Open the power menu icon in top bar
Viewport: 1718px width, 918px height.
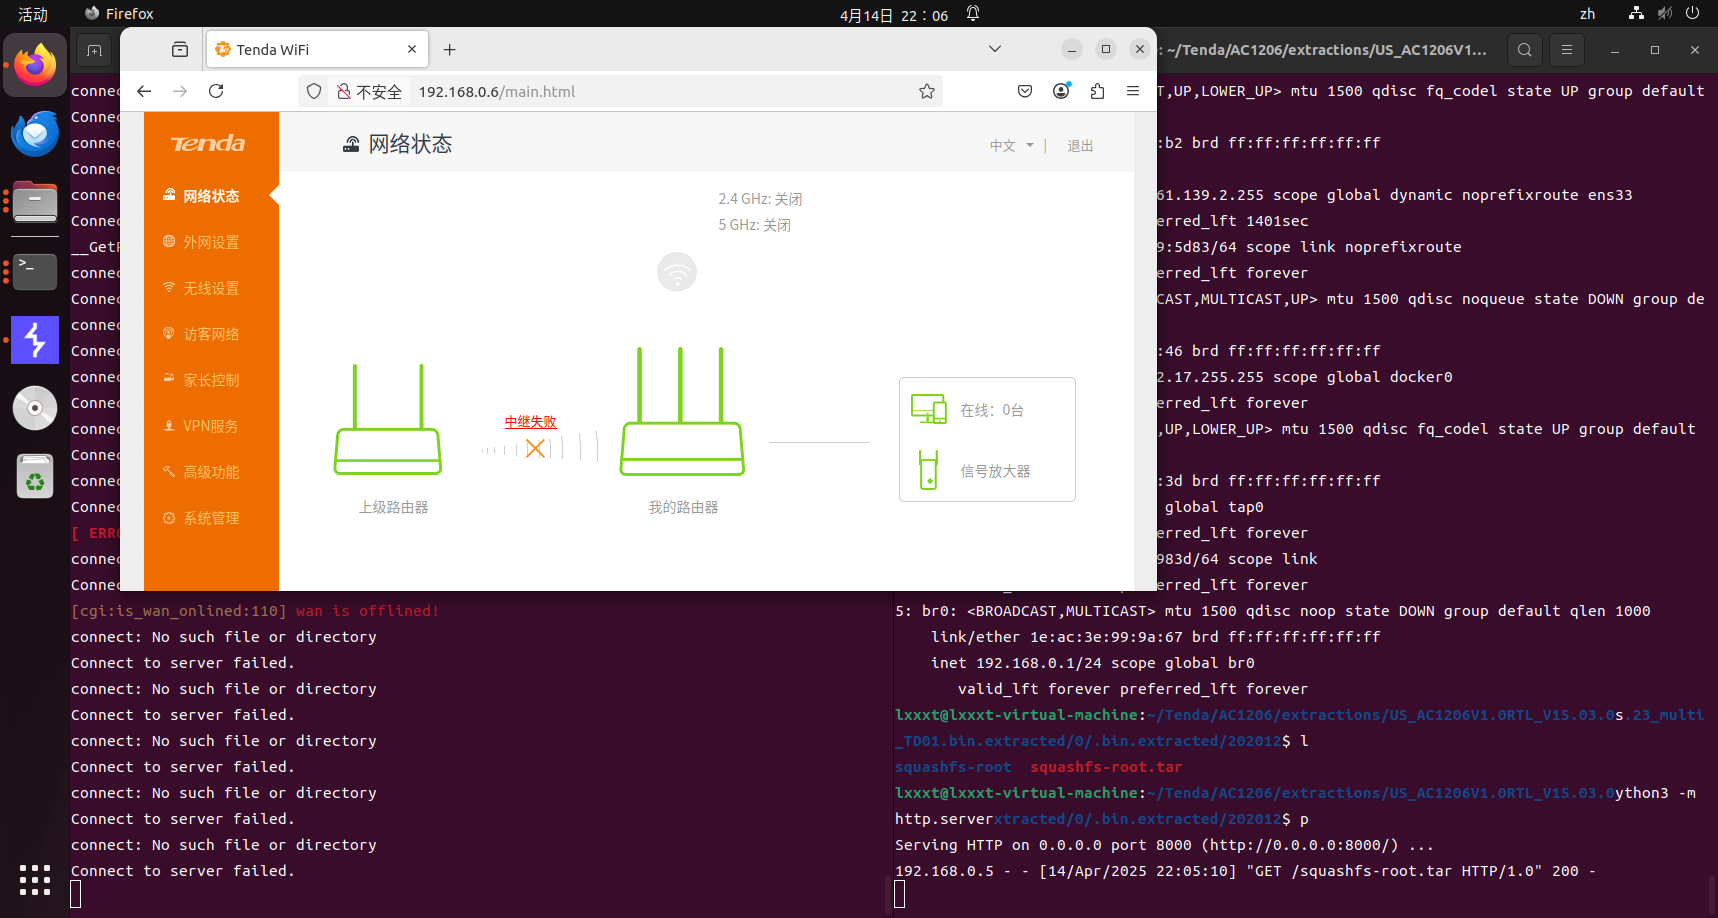point(1692,13)
